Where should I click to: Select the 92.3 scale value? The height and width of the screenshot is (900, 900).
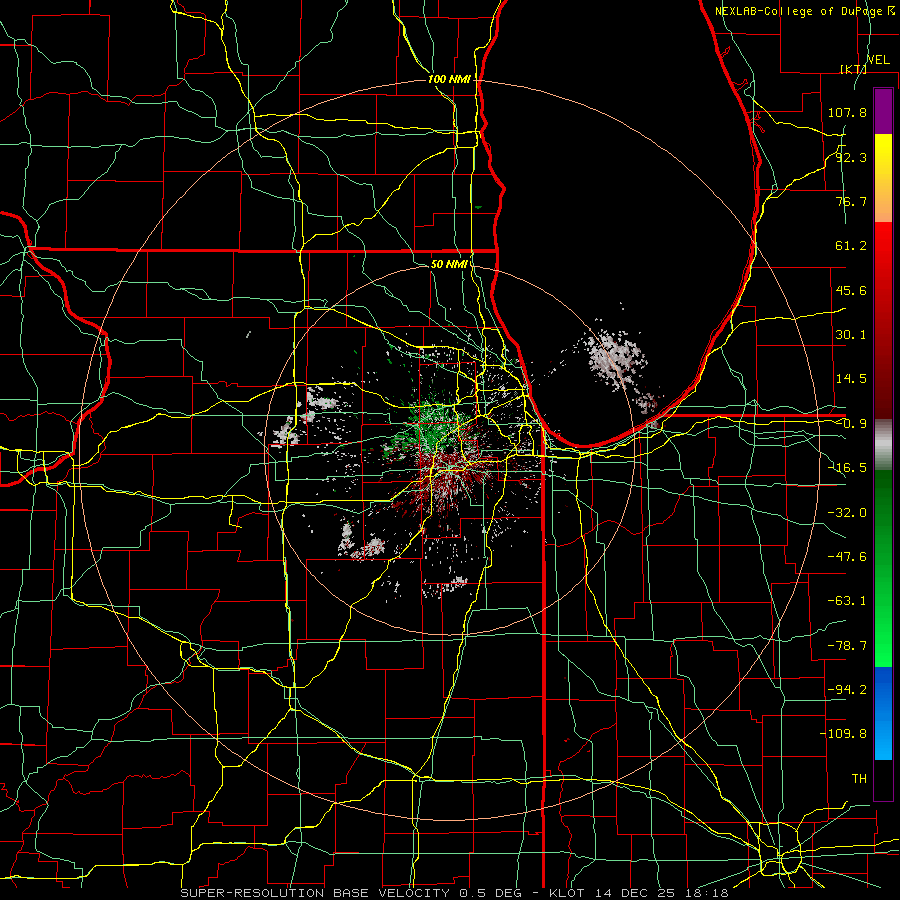[x=851, y=157]
